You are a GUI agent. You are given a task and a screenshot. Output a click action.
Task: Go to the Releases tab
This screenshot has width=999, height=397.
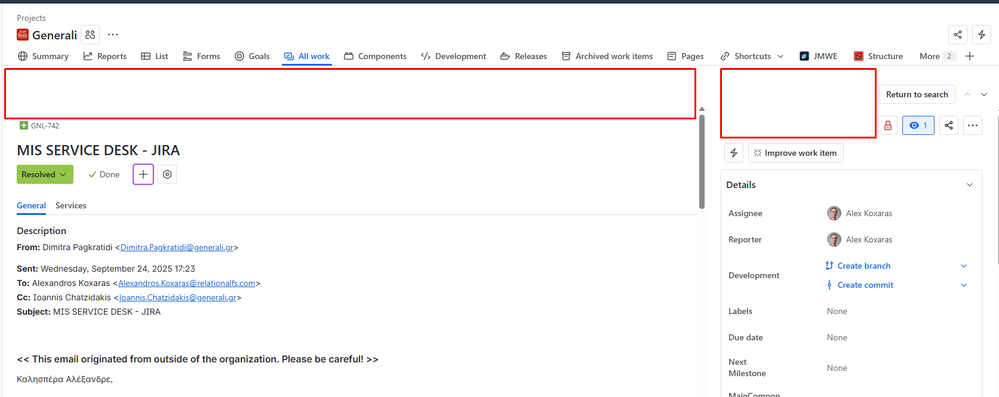point(524,56)
